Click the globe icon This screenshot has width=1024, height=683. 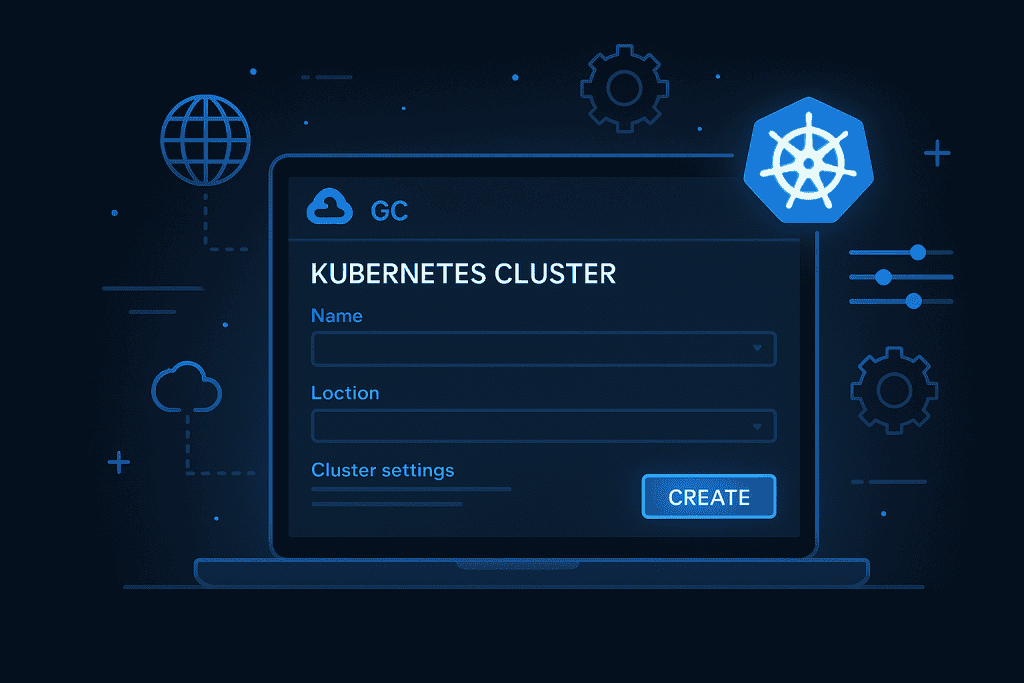[x=206, y=140]
